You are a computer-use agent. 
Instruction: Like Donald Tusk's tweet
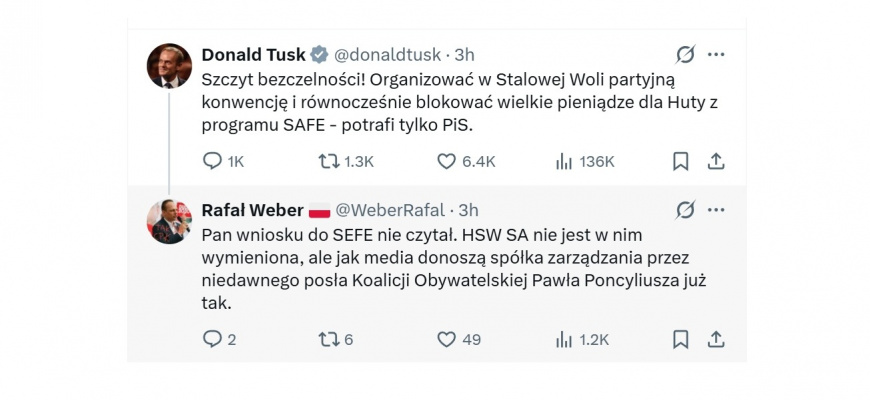click(x=446, y=161)
